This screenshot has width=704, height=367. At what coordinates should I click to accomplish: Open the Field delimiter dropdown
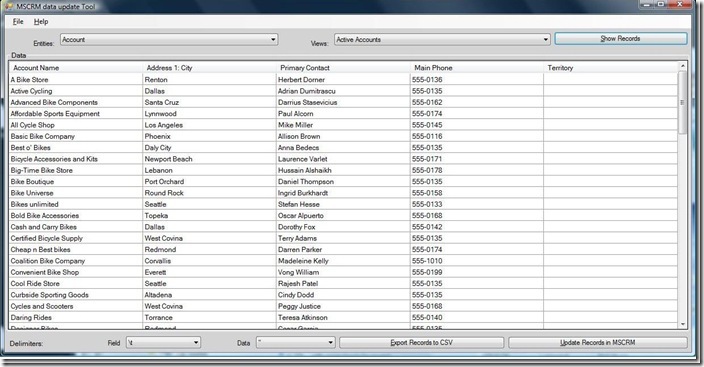[163, 343]
